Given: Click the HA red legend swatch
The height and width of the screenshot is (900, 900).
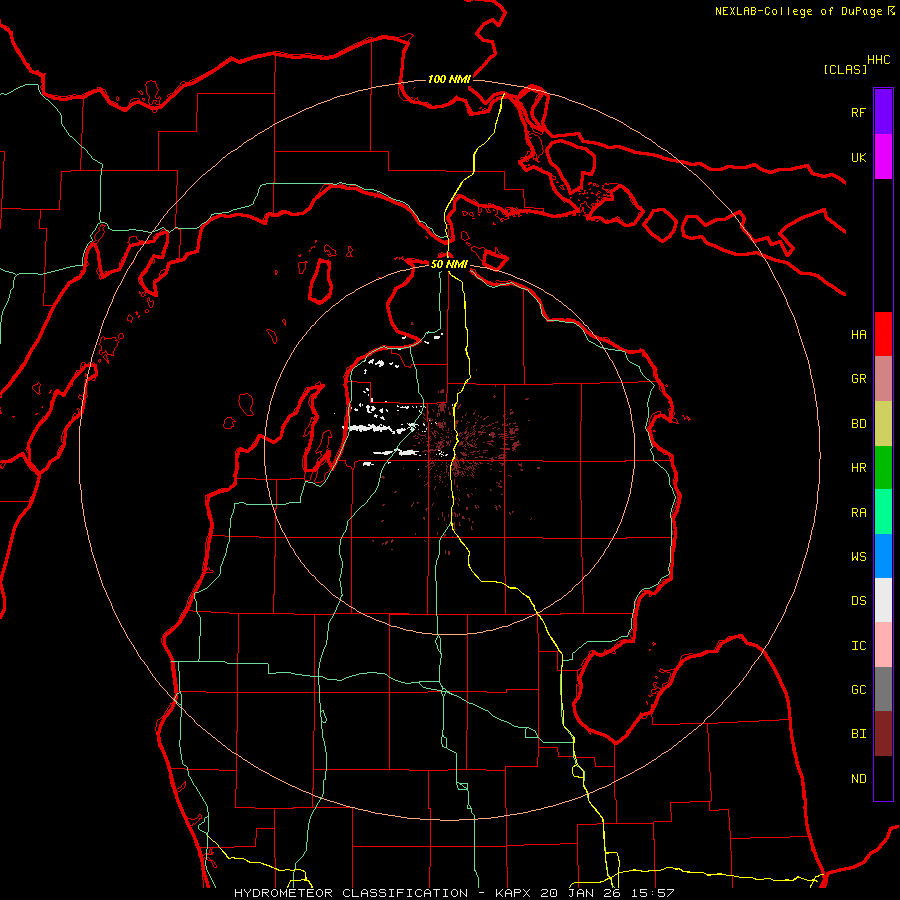Looking at the screenshot, I should 883,334.
